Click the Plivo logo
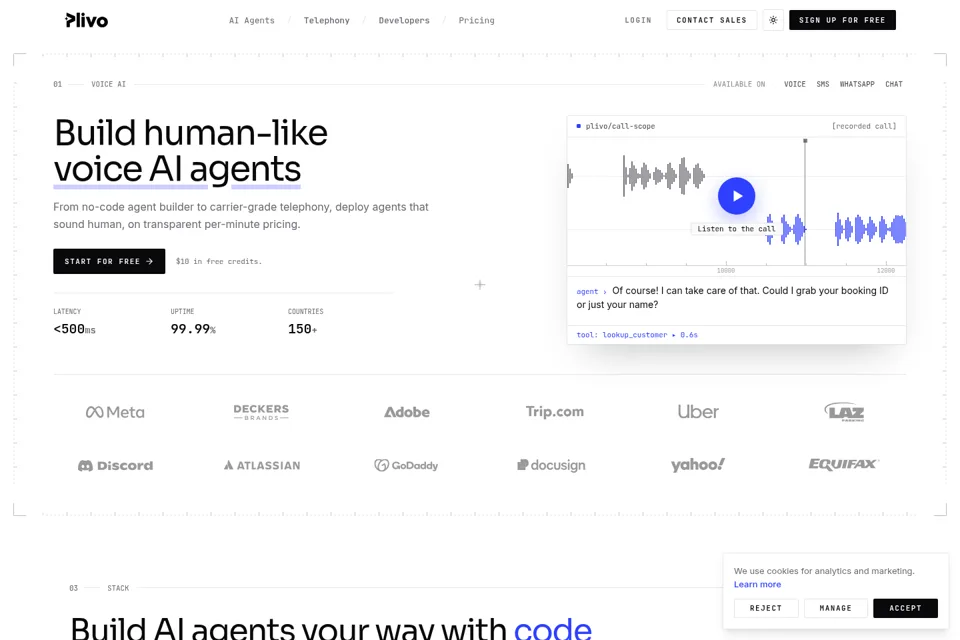 tap(86, 20)
